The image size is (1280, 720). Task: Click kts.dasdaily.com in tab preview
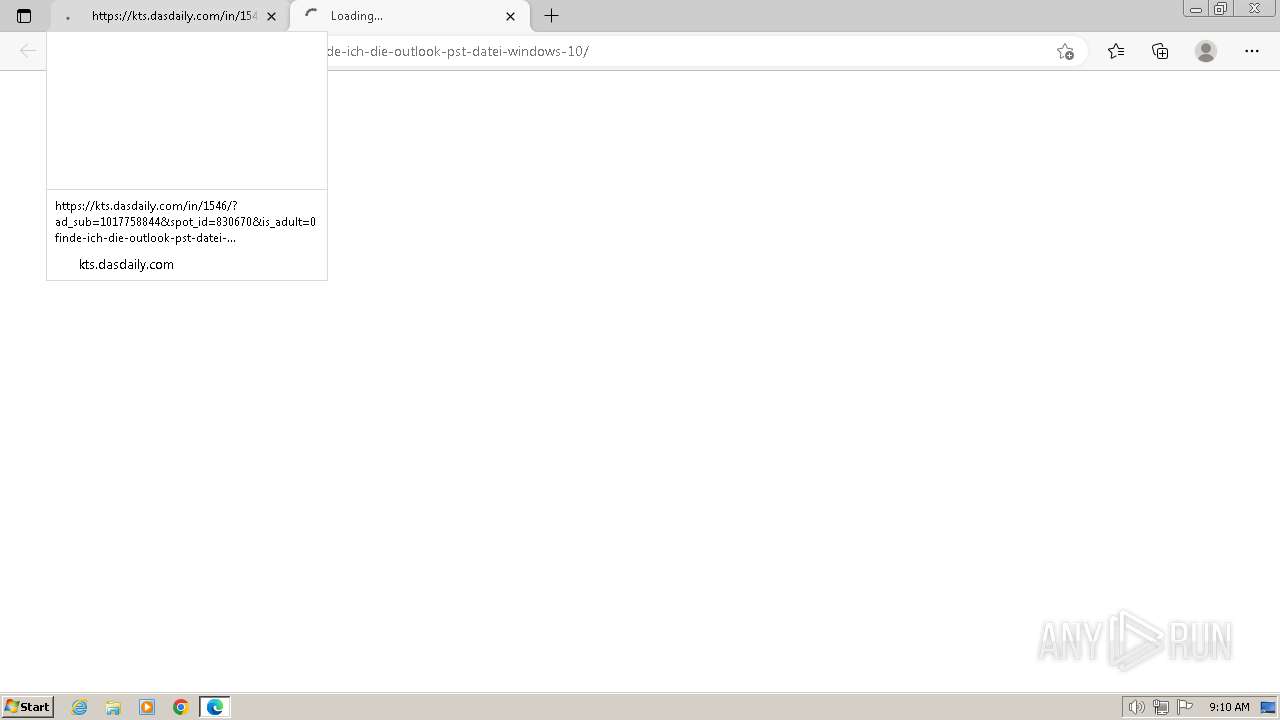pyautogui.click(x=126, y=264)
